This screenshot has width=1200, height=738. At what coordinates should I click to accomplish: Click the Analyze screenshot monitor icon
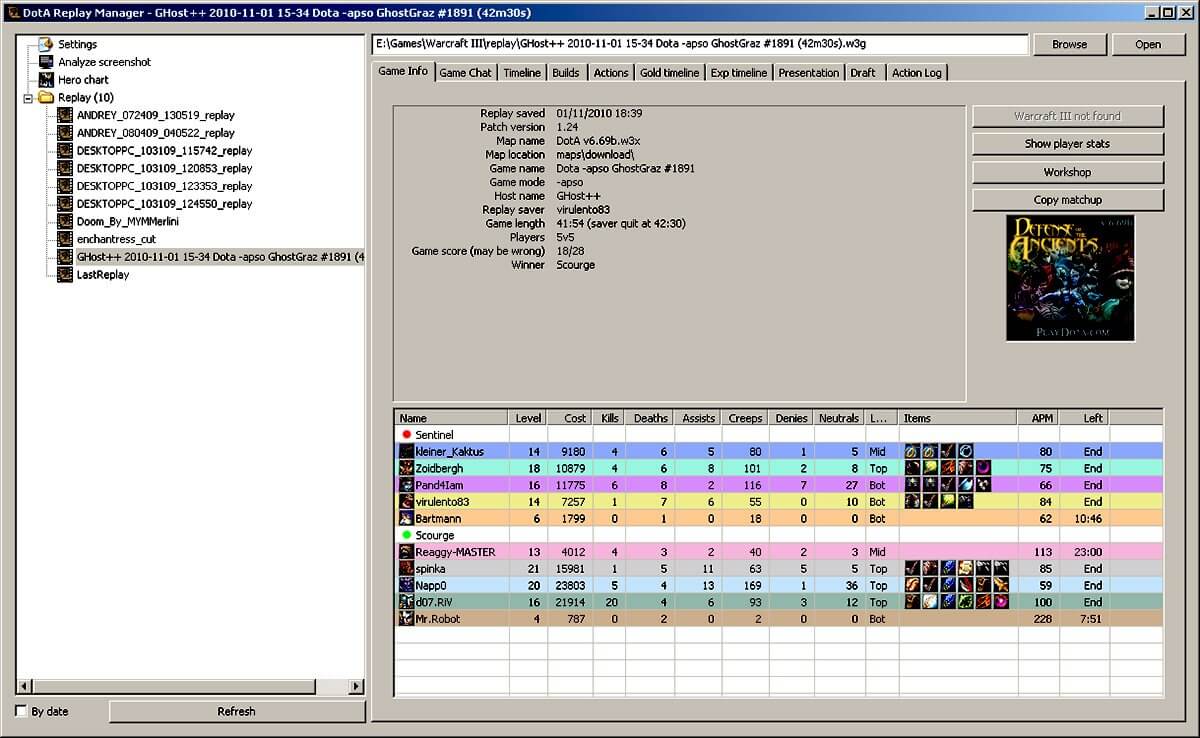coord(45,62)
